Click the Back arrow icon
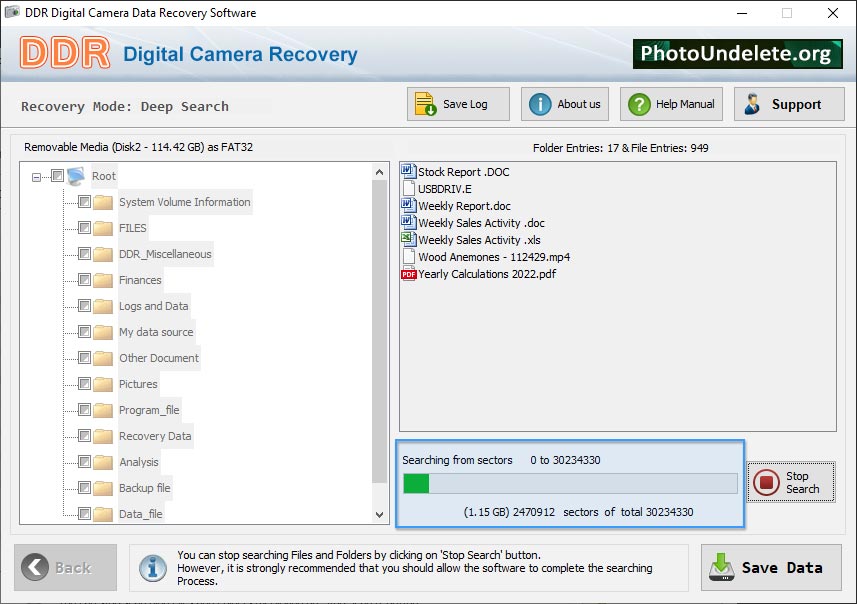The height and width of the screenshot is (604, 857). (34, 567)
